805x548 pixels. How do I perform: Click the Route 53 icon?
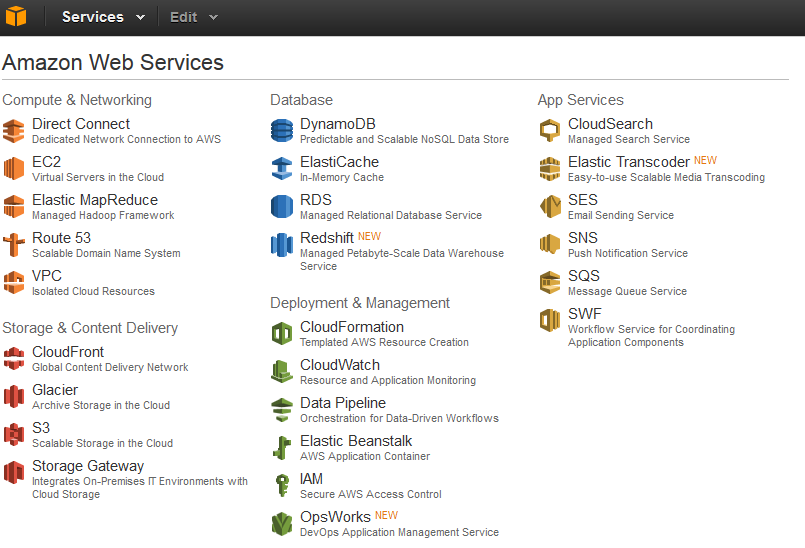[14, 244]
